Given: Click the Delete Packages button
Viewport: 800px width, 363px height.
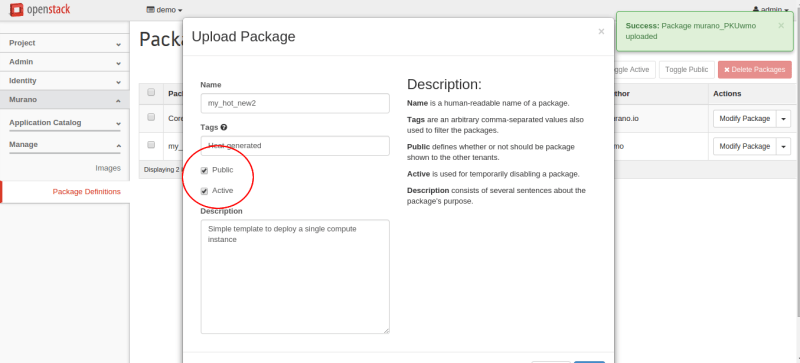Looking at the screenshot, I should tap(755, 69).
